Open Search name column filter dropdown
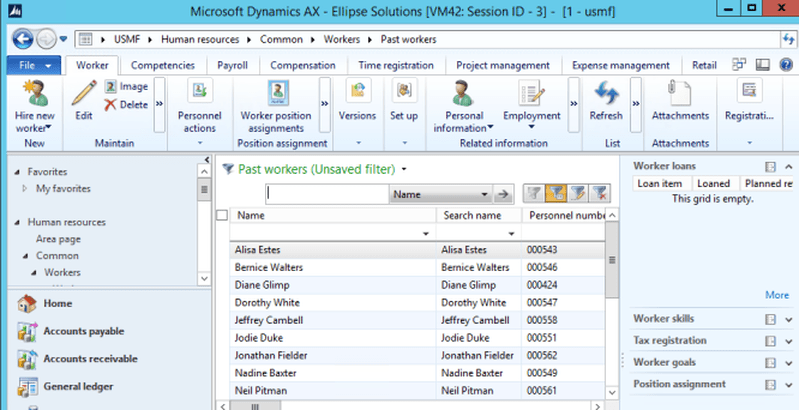This screenshot has height=410, width=799. coord(511,234)
